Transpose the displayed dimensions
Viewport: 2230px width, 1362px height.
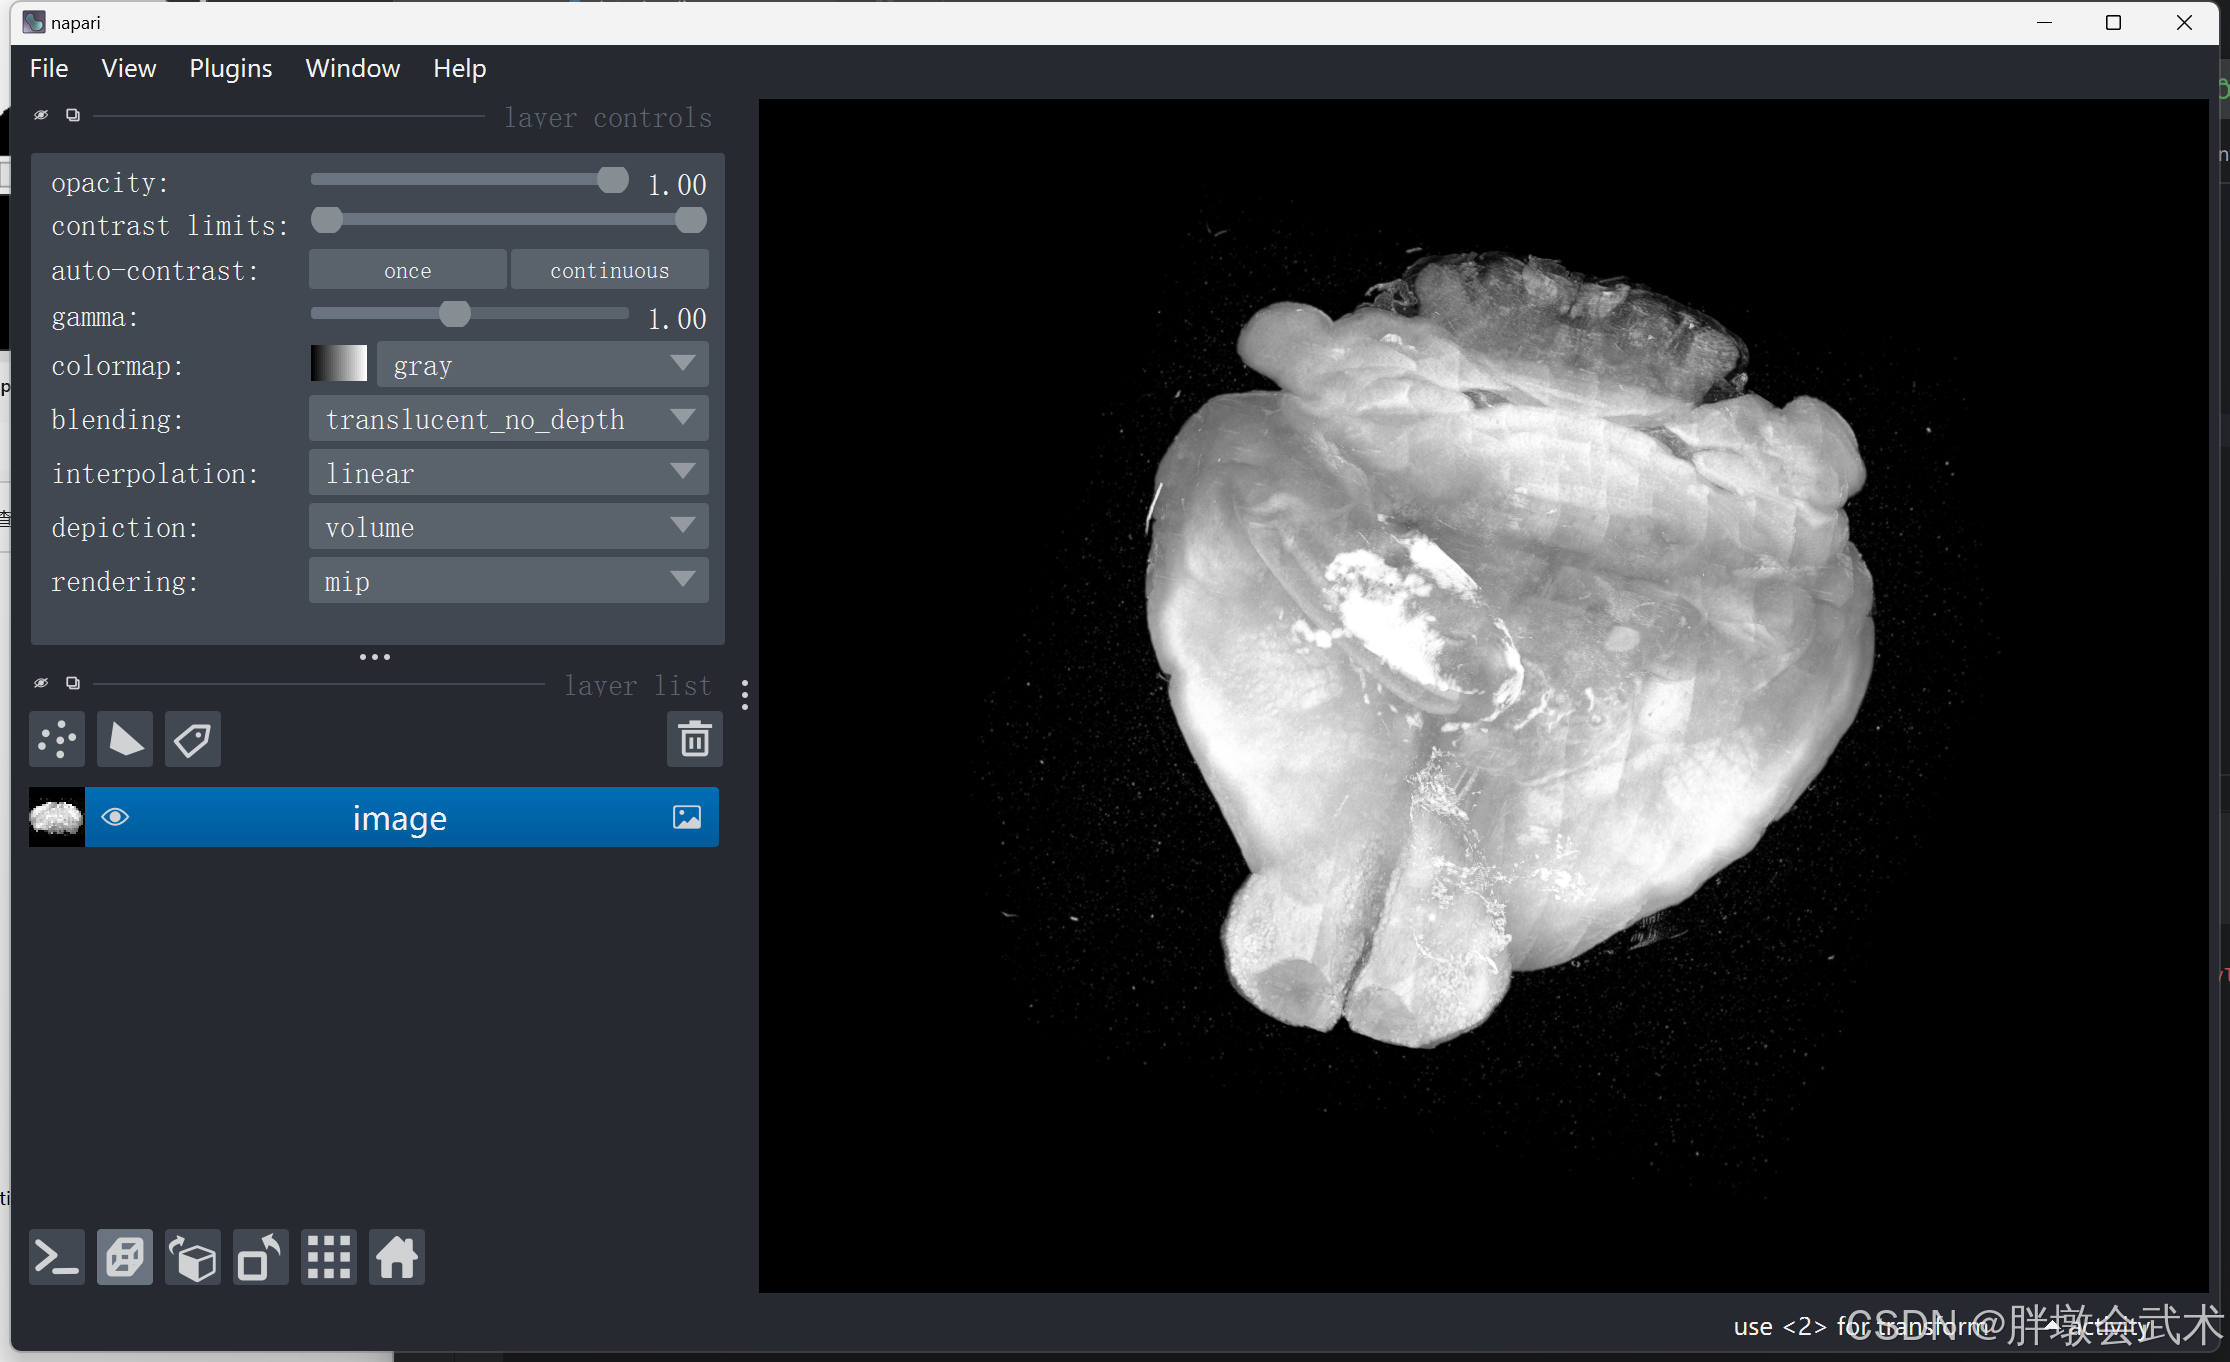coord(261,1257)
